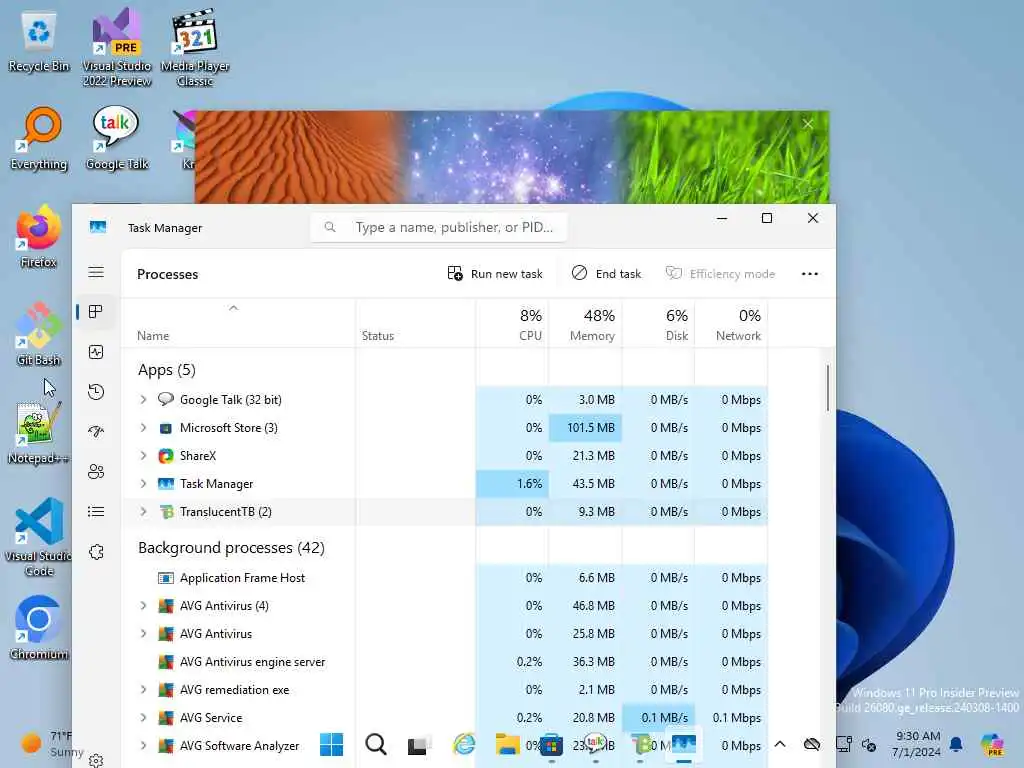Image resolution: width=1024 pixels, height=768 pixels.
Task: Select the Chromium desktop icon
Action: tap(39, 628)
